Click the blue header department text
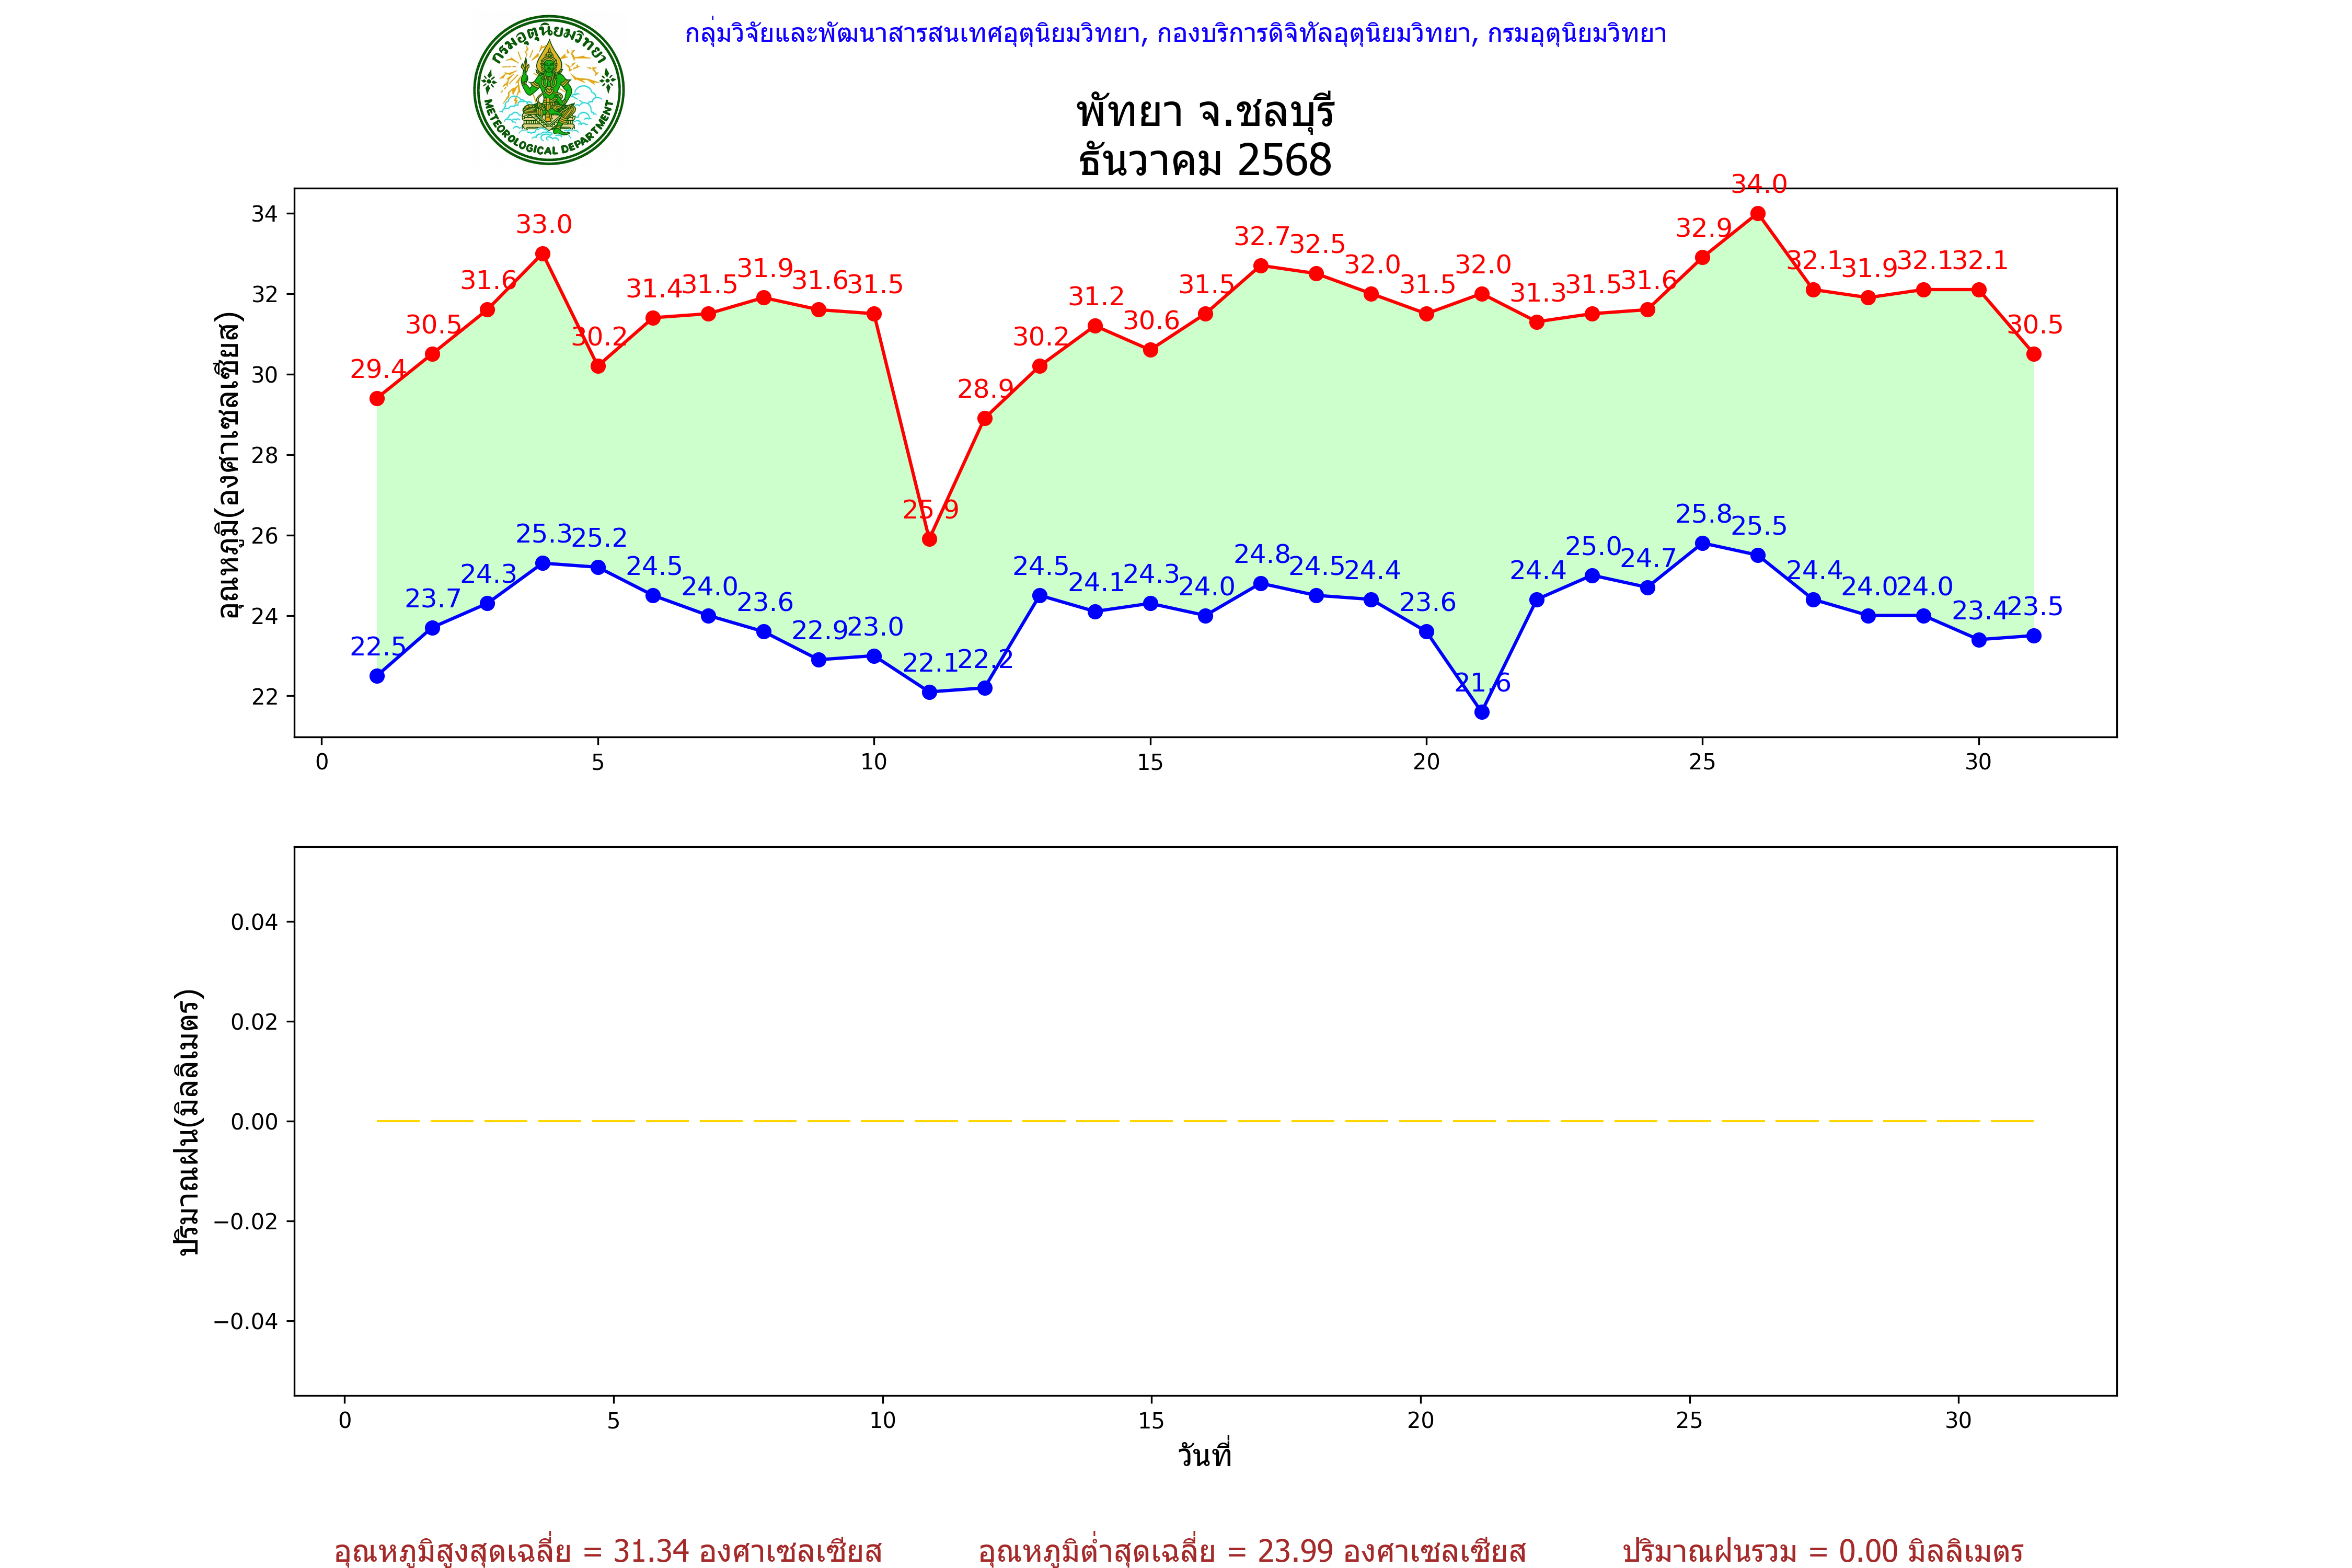Screen dimensions: 2352x1568 click(x=1175, y=34)
